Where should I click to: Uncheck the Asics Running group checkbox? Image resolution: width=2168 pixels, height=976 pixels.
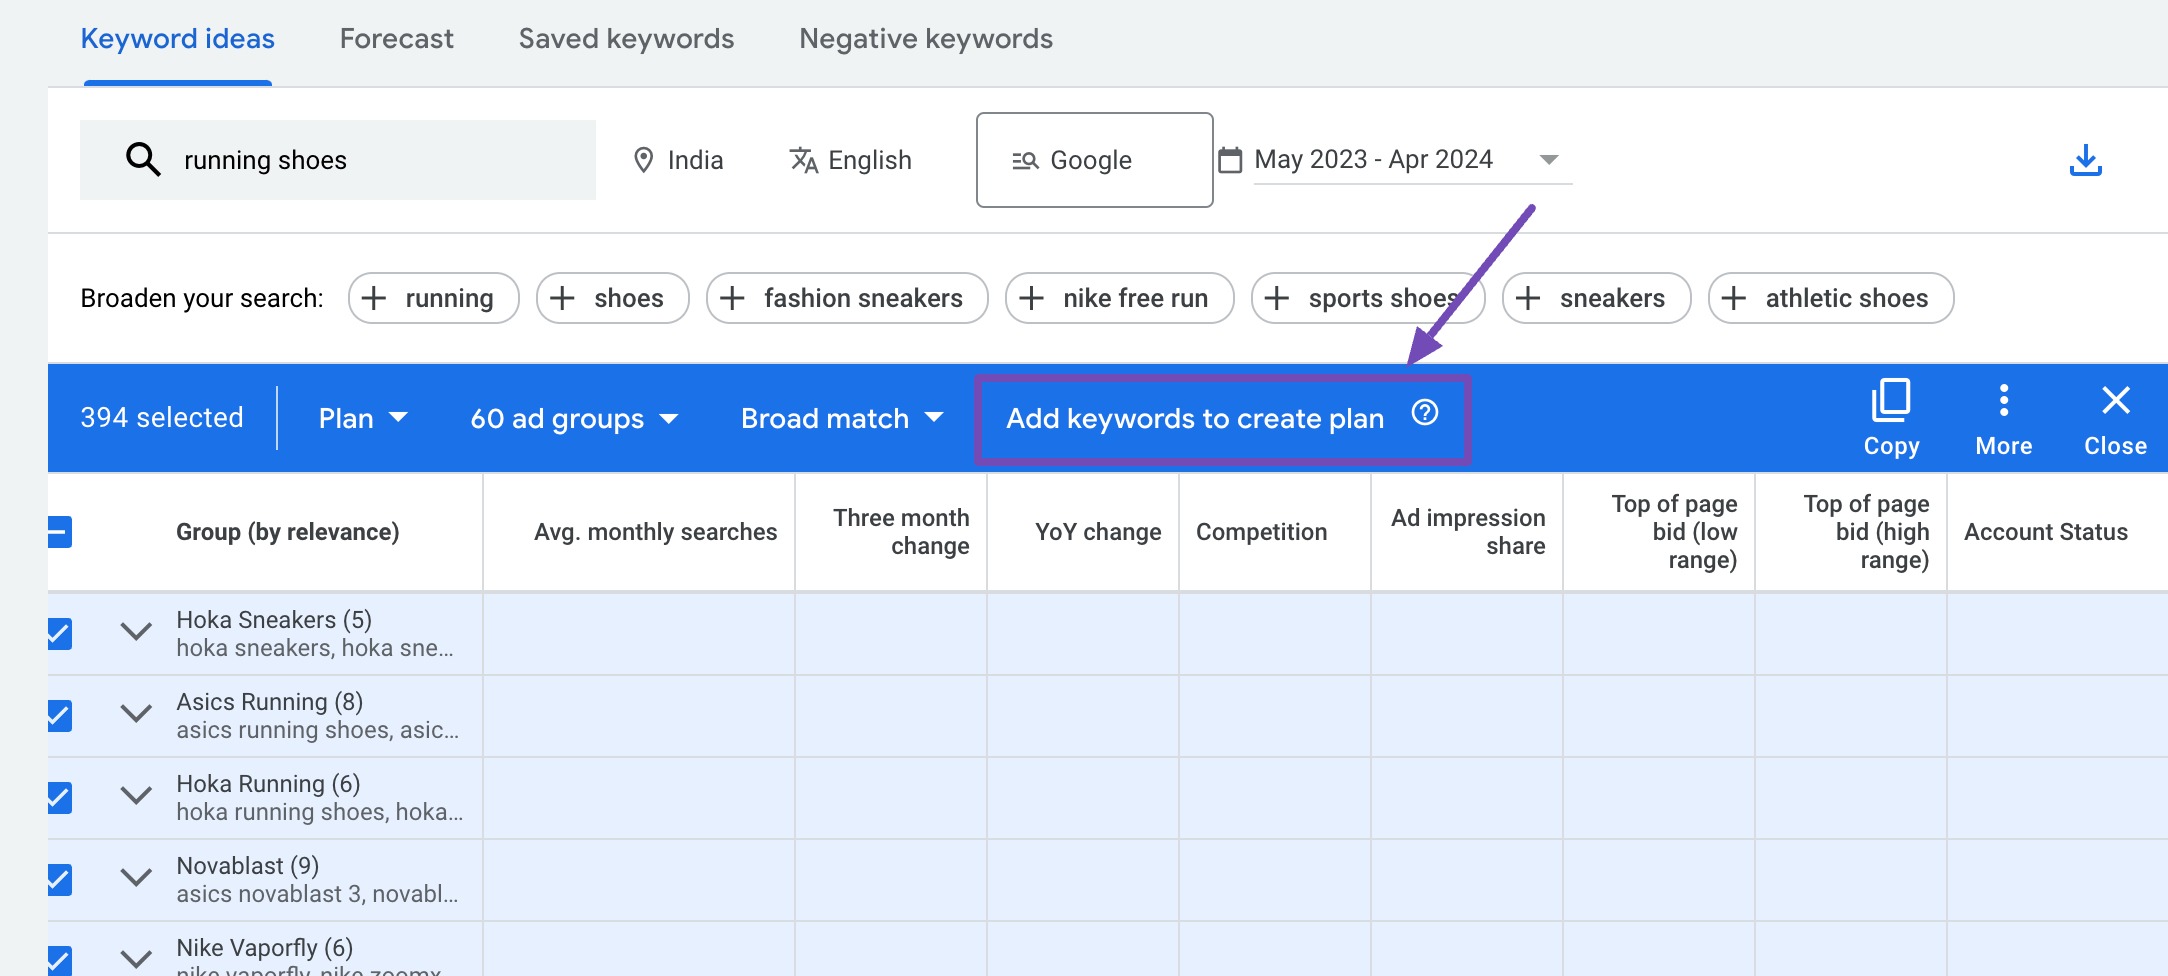coord(59,716)
